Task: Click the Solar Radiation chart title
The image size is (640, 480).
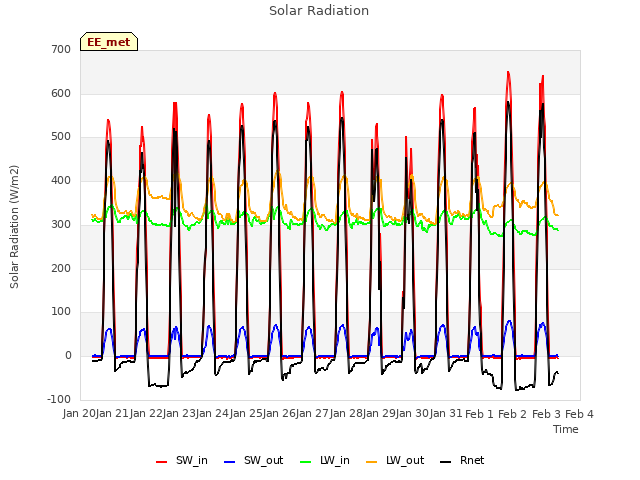Action: pyautogui.click(x=319, y=11)
